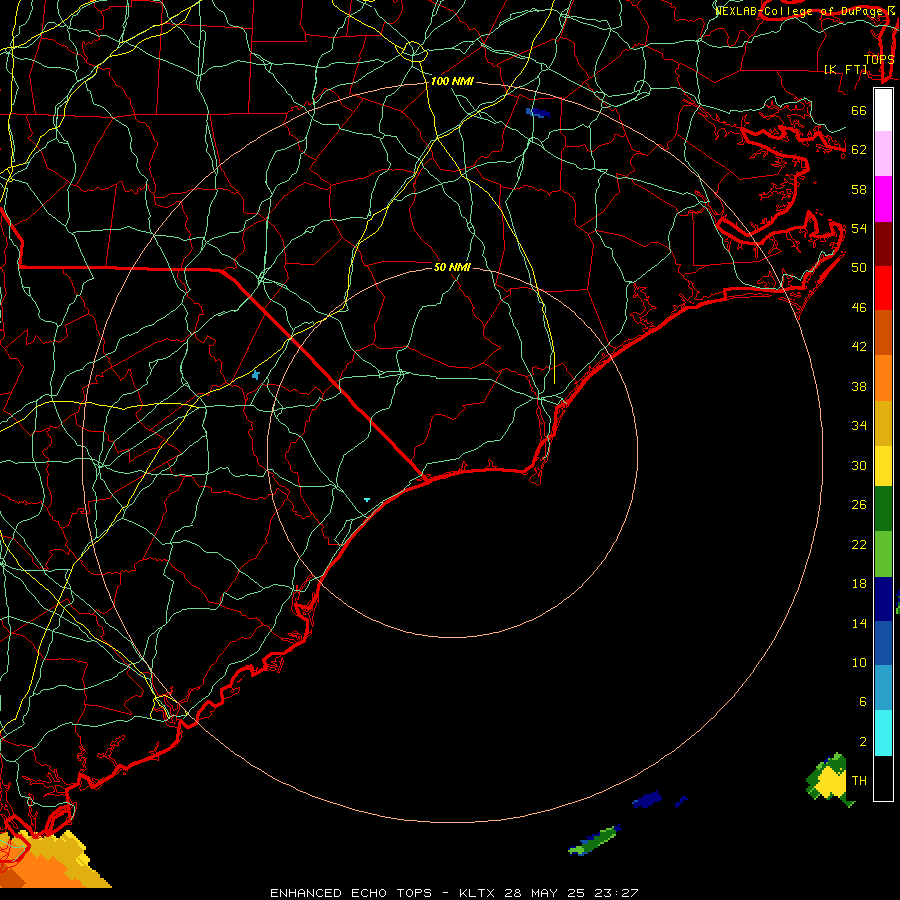Click the '30' legend value
Viewport: 900px width, 900px height.
pyautogui.click(x=859, y=465)
